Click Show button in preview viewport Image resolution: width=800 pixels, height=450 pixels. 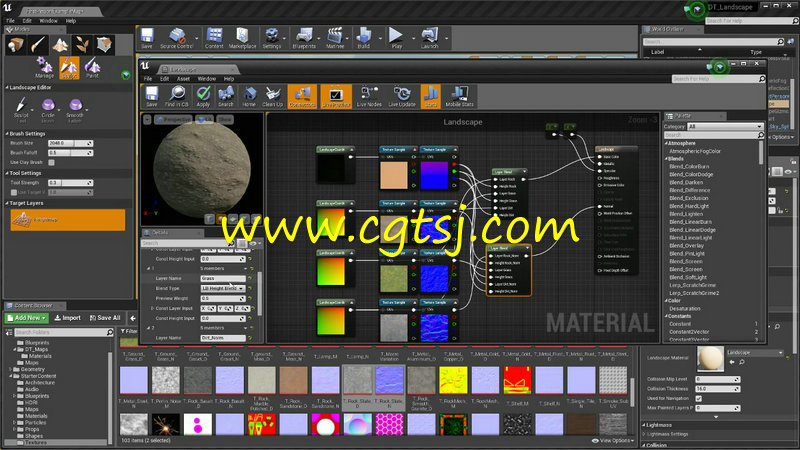[x=224, y=119]
